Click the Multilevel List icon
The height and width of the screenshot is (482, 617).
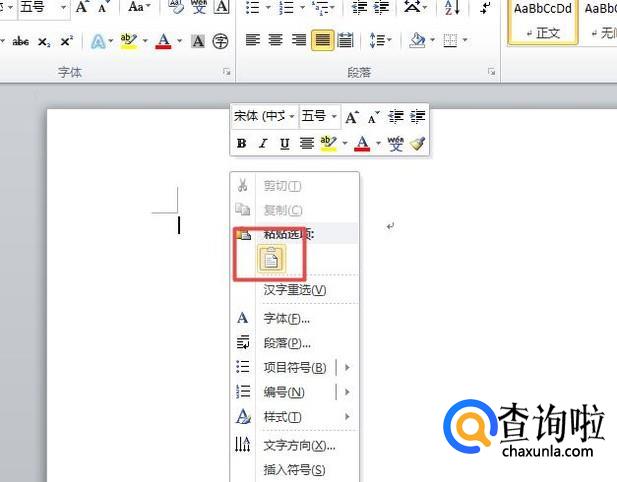pyautogui.click(x=319, y=7)
